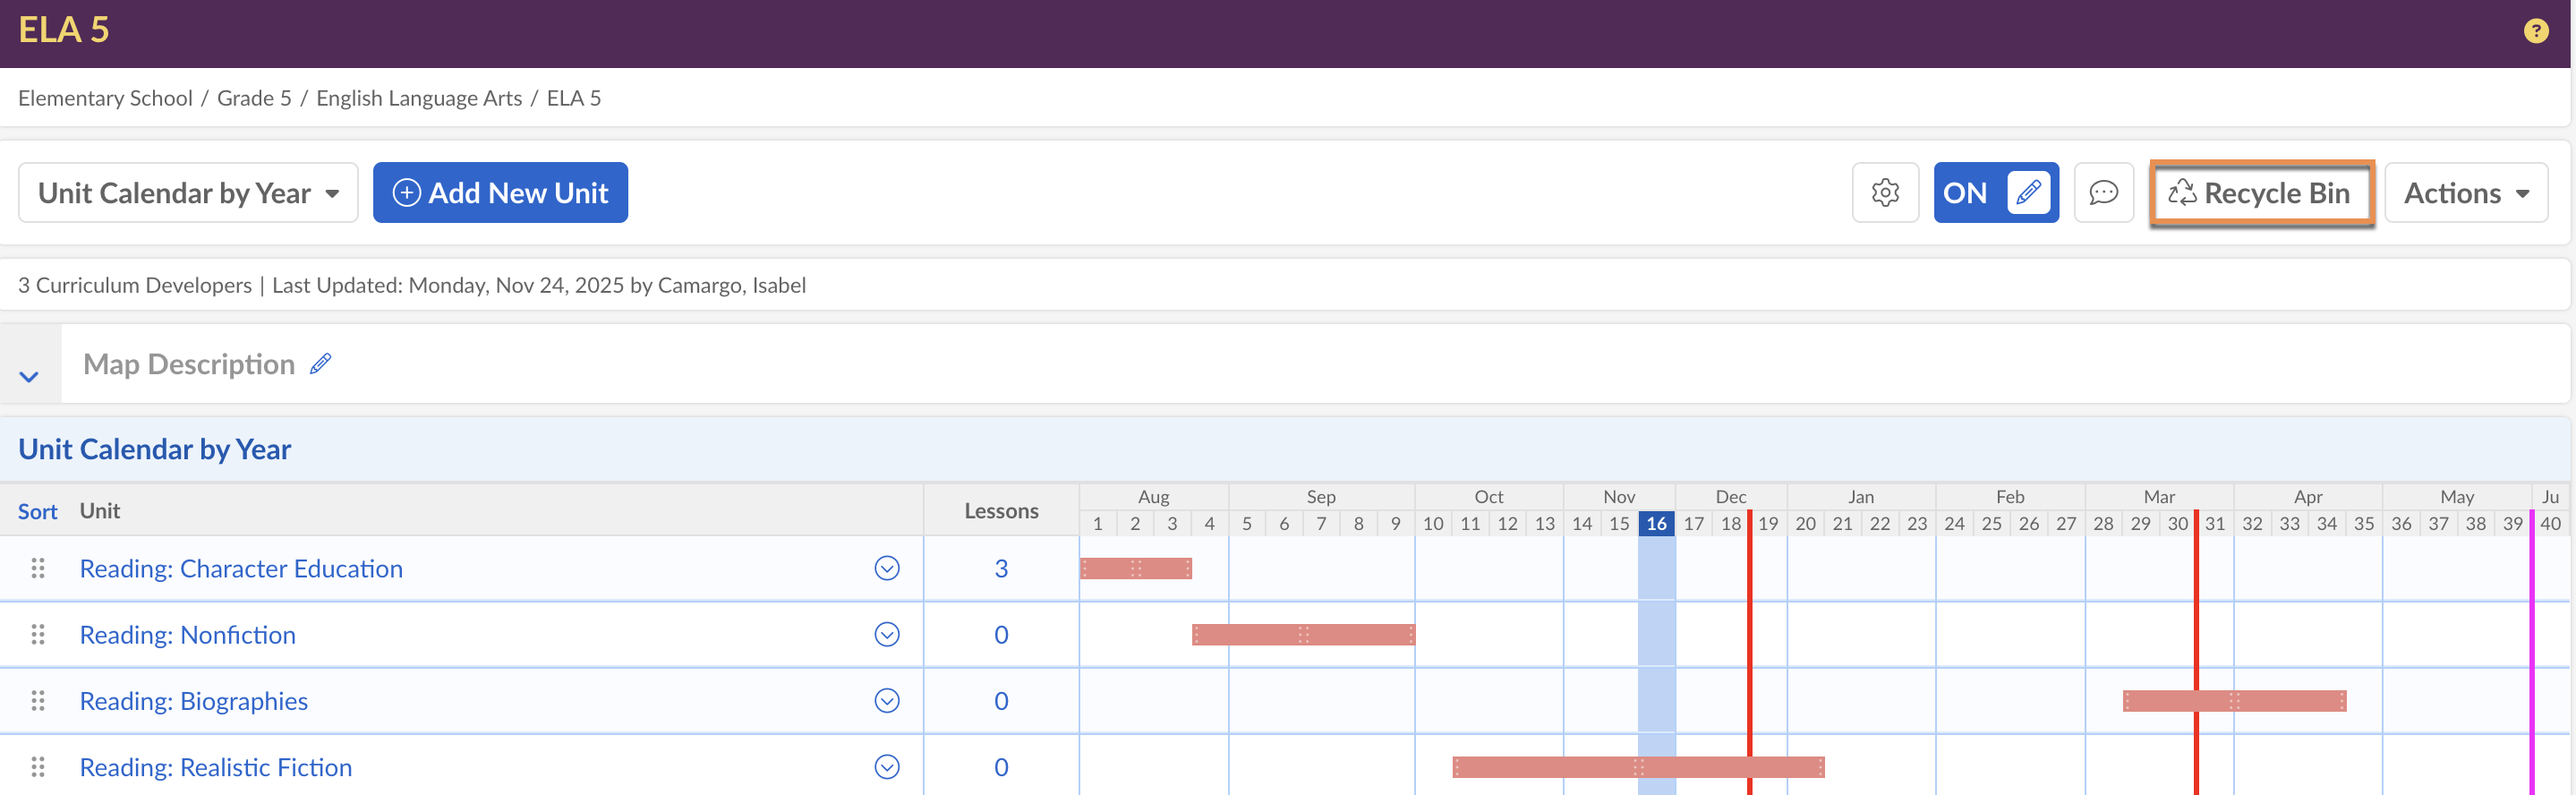
Task: Grab drag handle for Reading: Nonfiction
Action: pos(38,634)
